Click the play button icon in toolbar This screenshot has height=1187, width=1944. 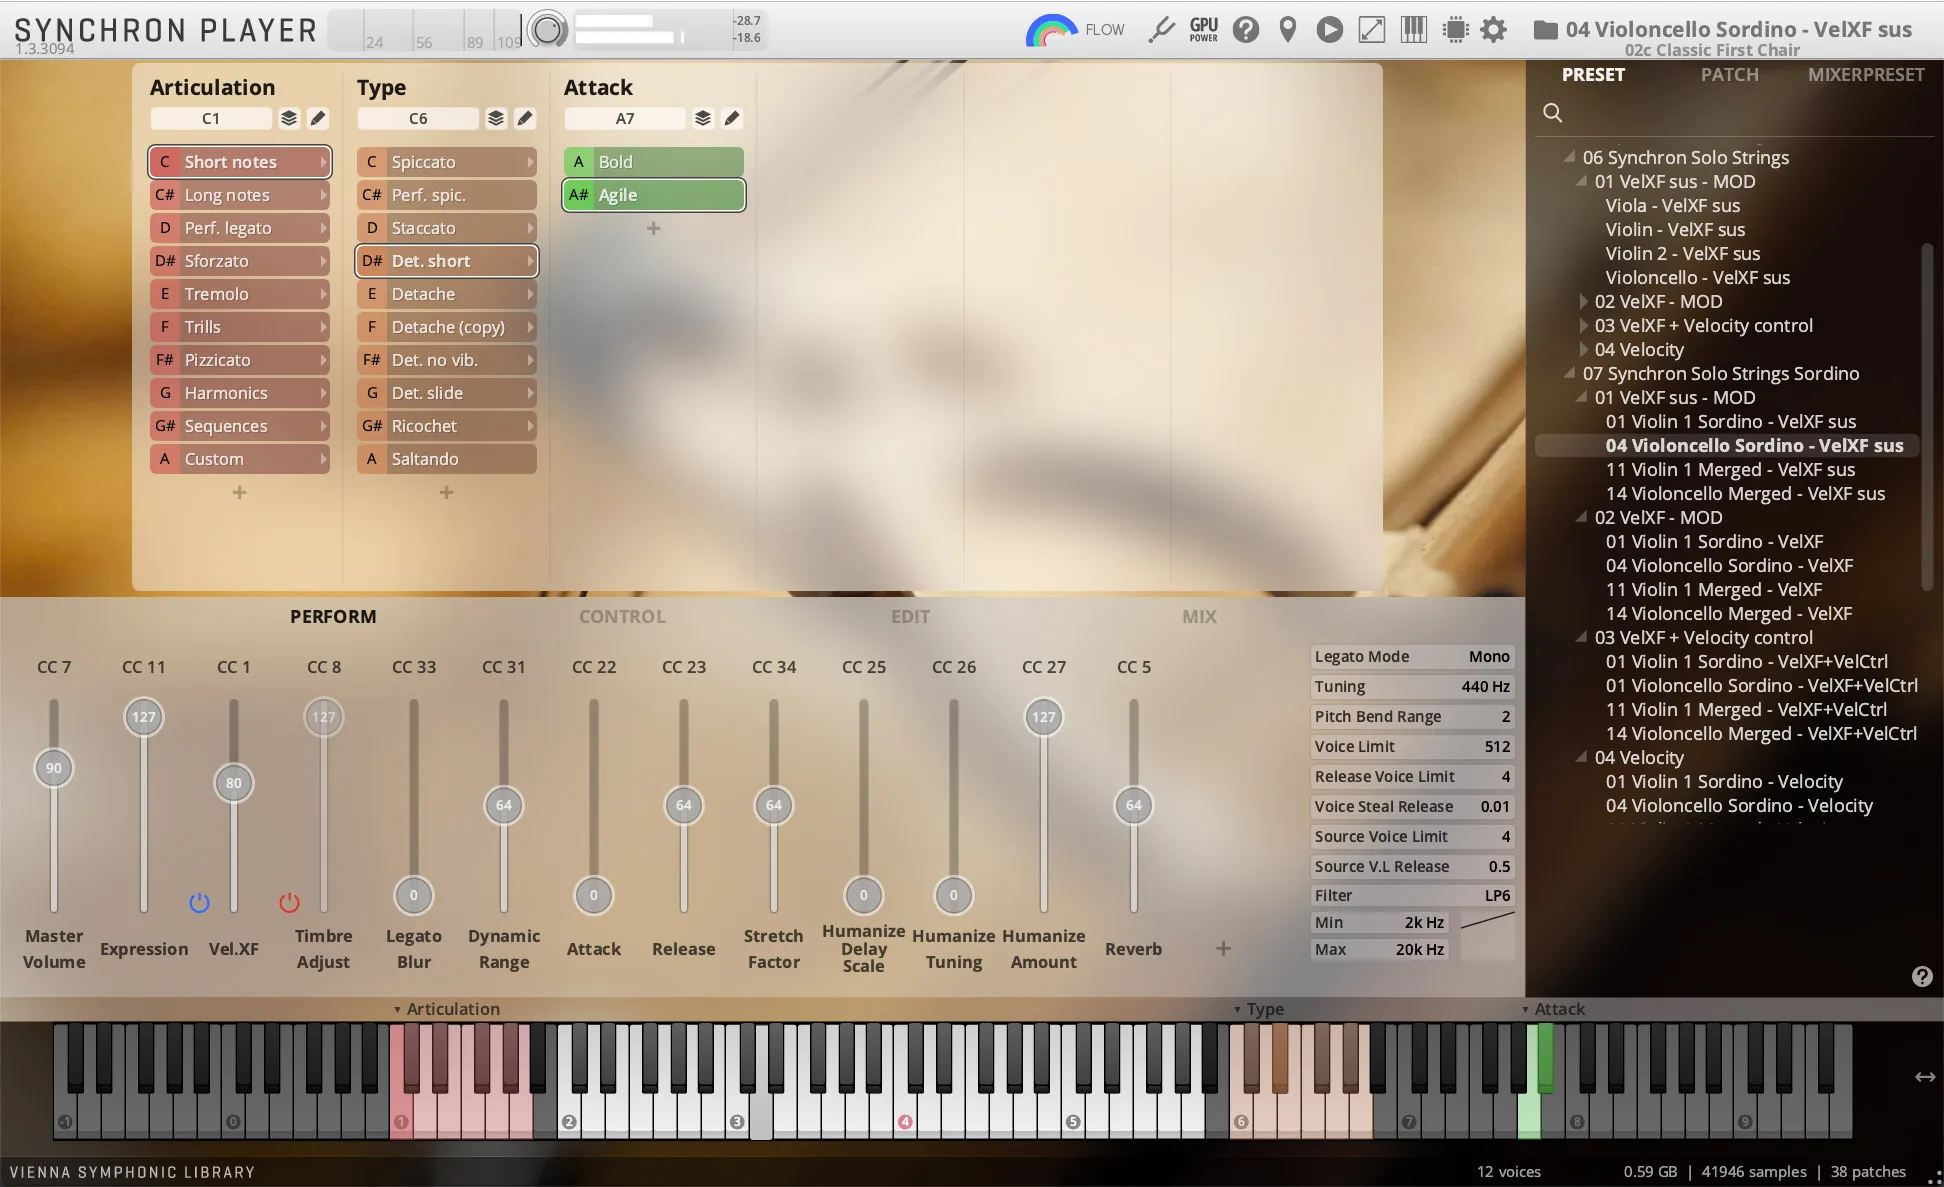(1329, 30)
